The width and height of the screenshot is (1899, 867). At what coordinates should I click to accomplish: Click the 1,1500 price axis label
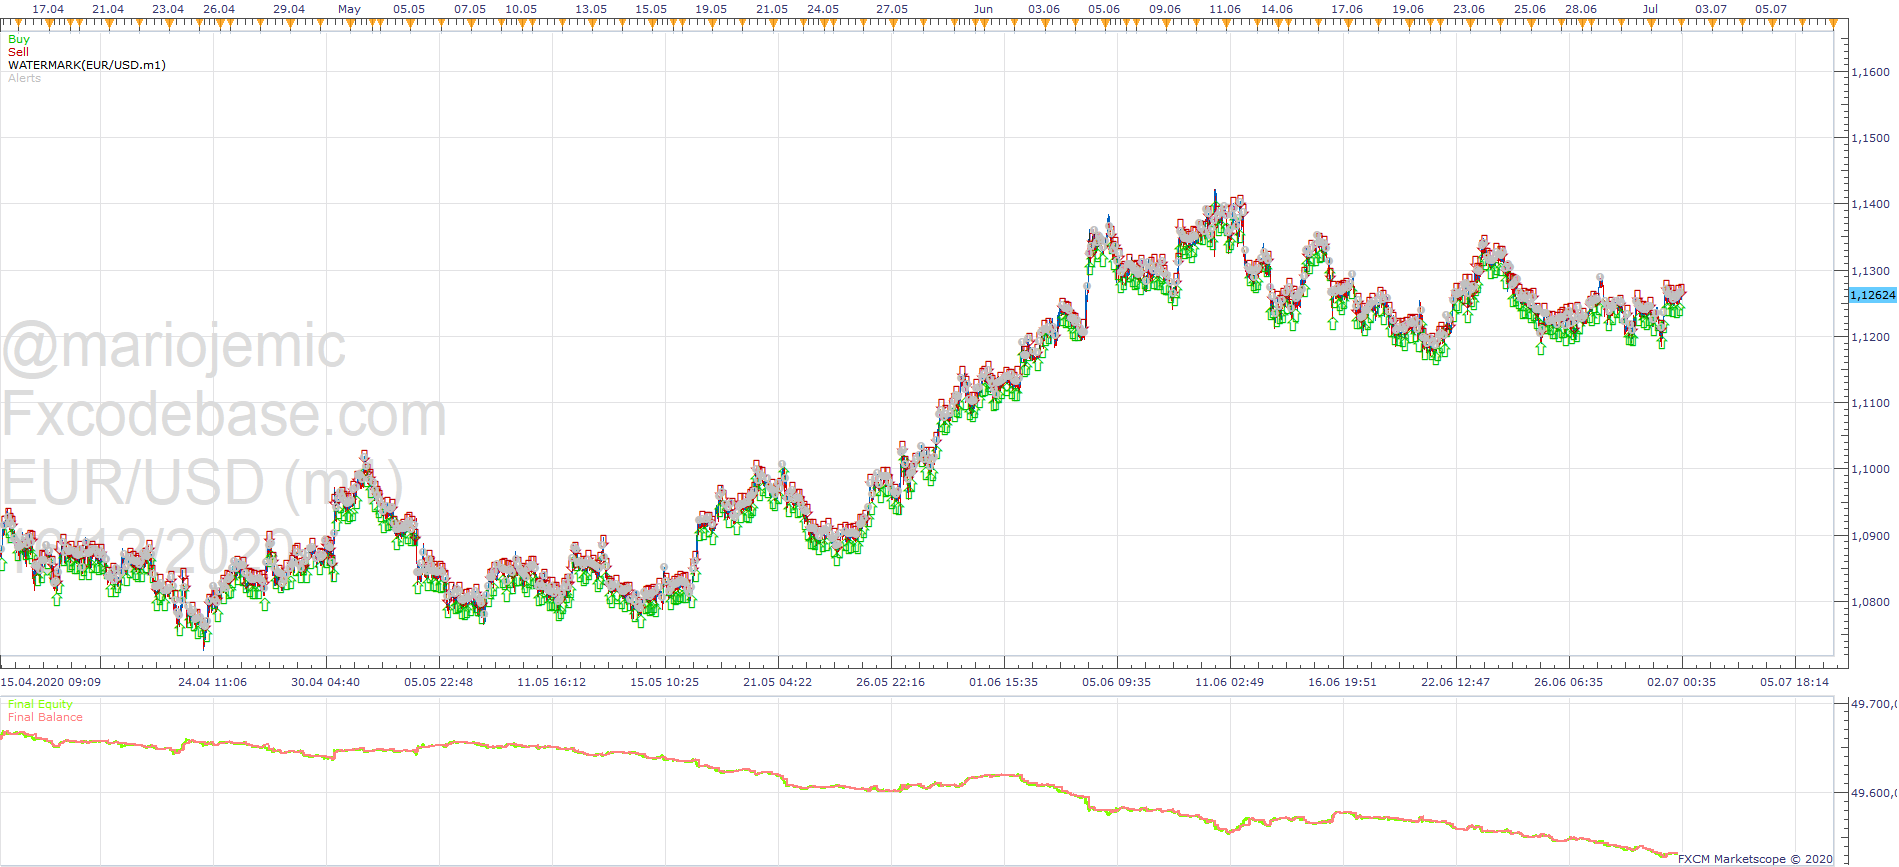pyautogui.click(x=1871, y=138)
